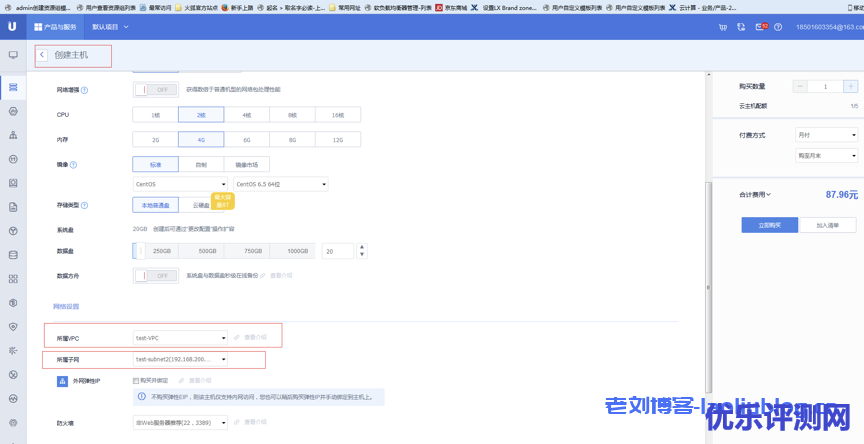
Task: Select 本地普通盘 storage tab
Action: tap(155, 205)
